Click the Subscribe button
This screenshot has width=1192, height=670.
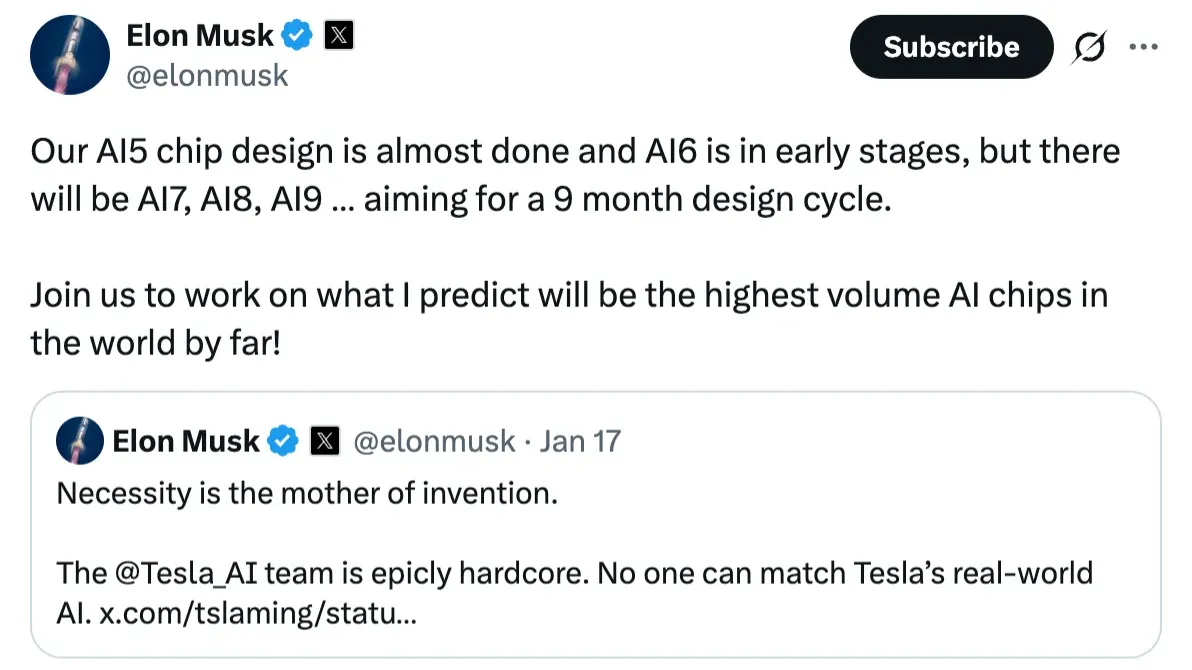[x=950, y=46]
